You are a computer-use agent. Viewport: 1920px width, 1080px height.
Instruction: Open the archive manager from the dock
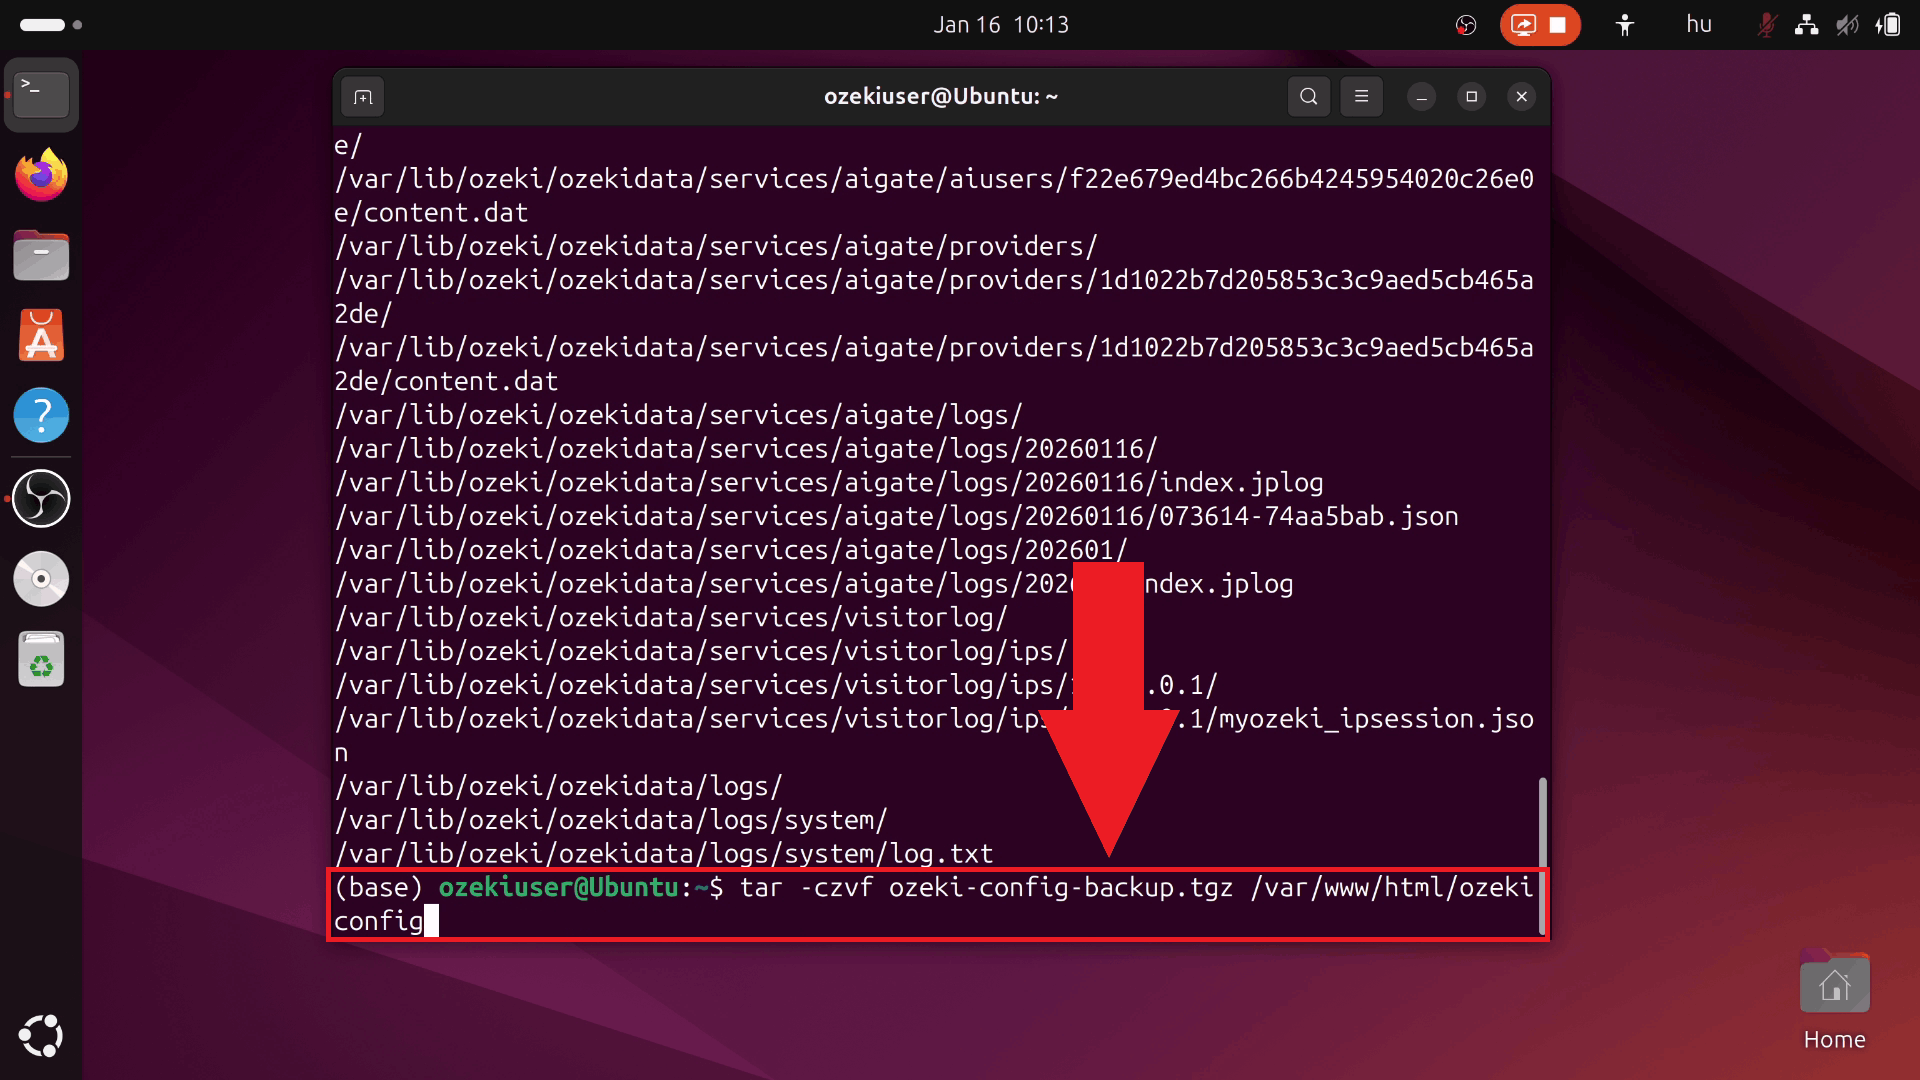pos(41,255)
